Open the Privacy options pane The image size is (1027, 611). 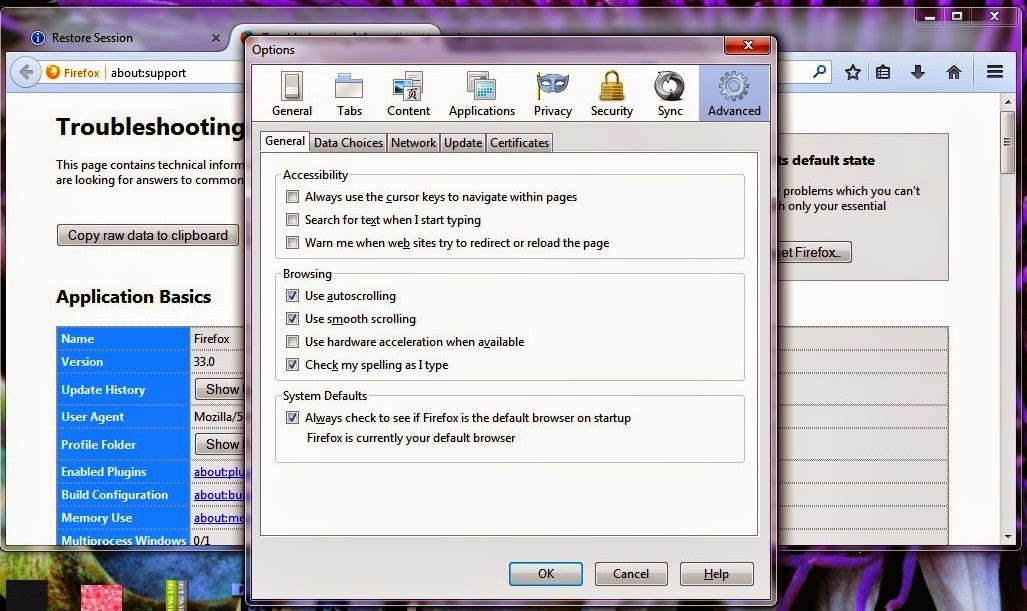(x=553, y=94)
